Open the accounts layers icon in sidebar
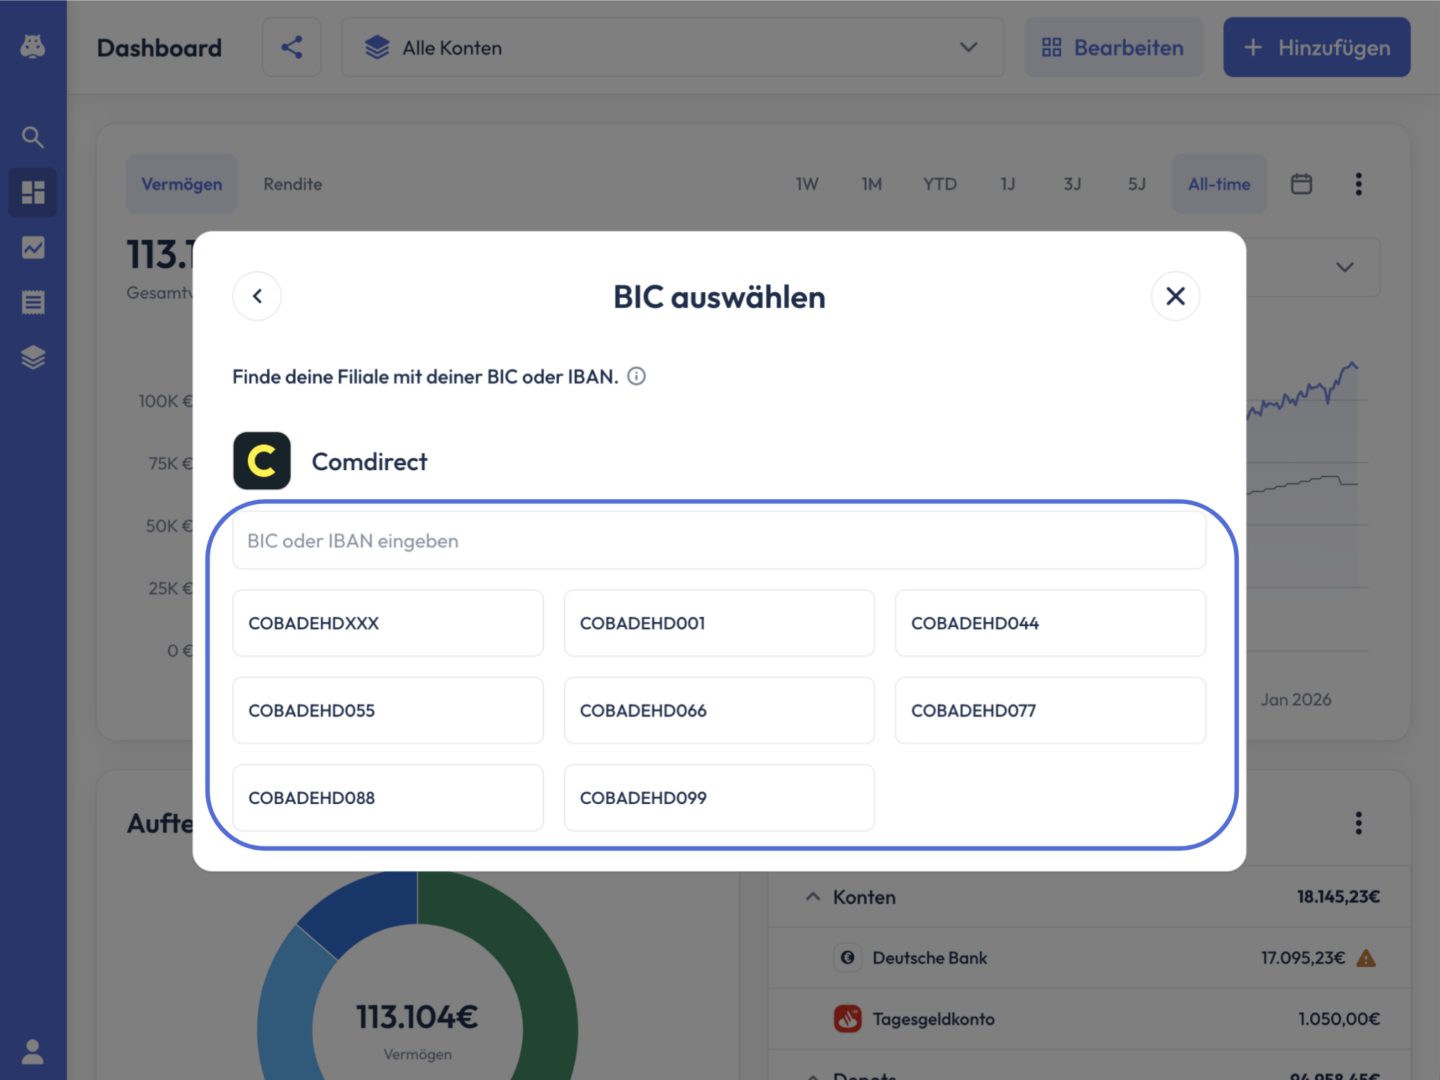Viewport: 1440px width, 1080px height. point(33,357)
